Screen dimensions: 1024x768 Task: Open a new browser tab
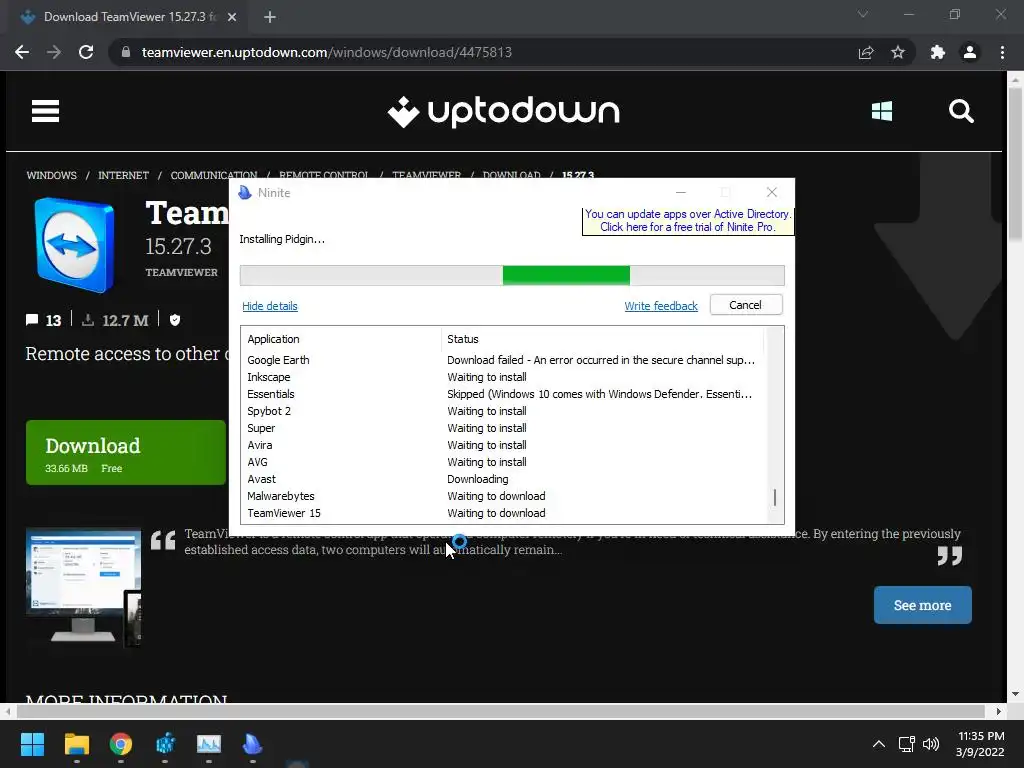click(270, 17)
